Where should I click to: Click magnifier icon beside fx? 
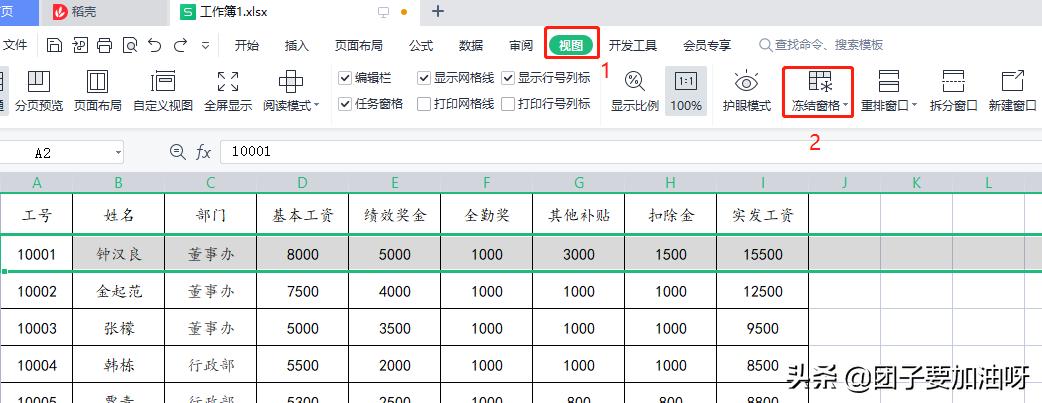[177, 152]
